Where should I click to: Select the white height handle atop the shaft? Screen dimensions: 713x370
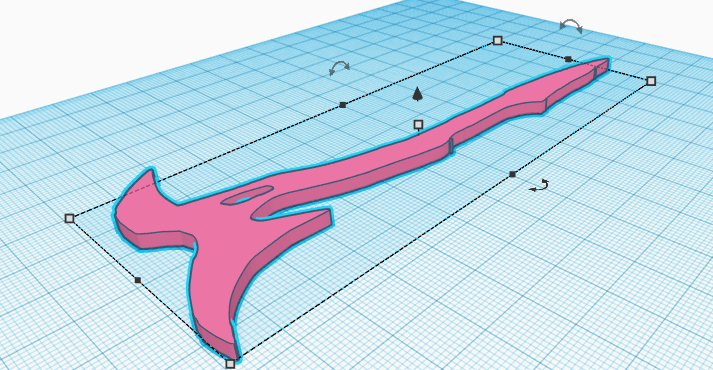418,125
